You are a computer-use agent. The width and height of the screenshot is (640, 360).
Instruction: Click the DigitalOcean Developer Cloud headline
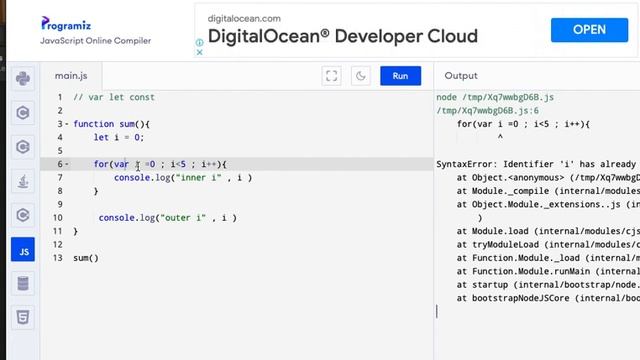[x=343, y=36]
